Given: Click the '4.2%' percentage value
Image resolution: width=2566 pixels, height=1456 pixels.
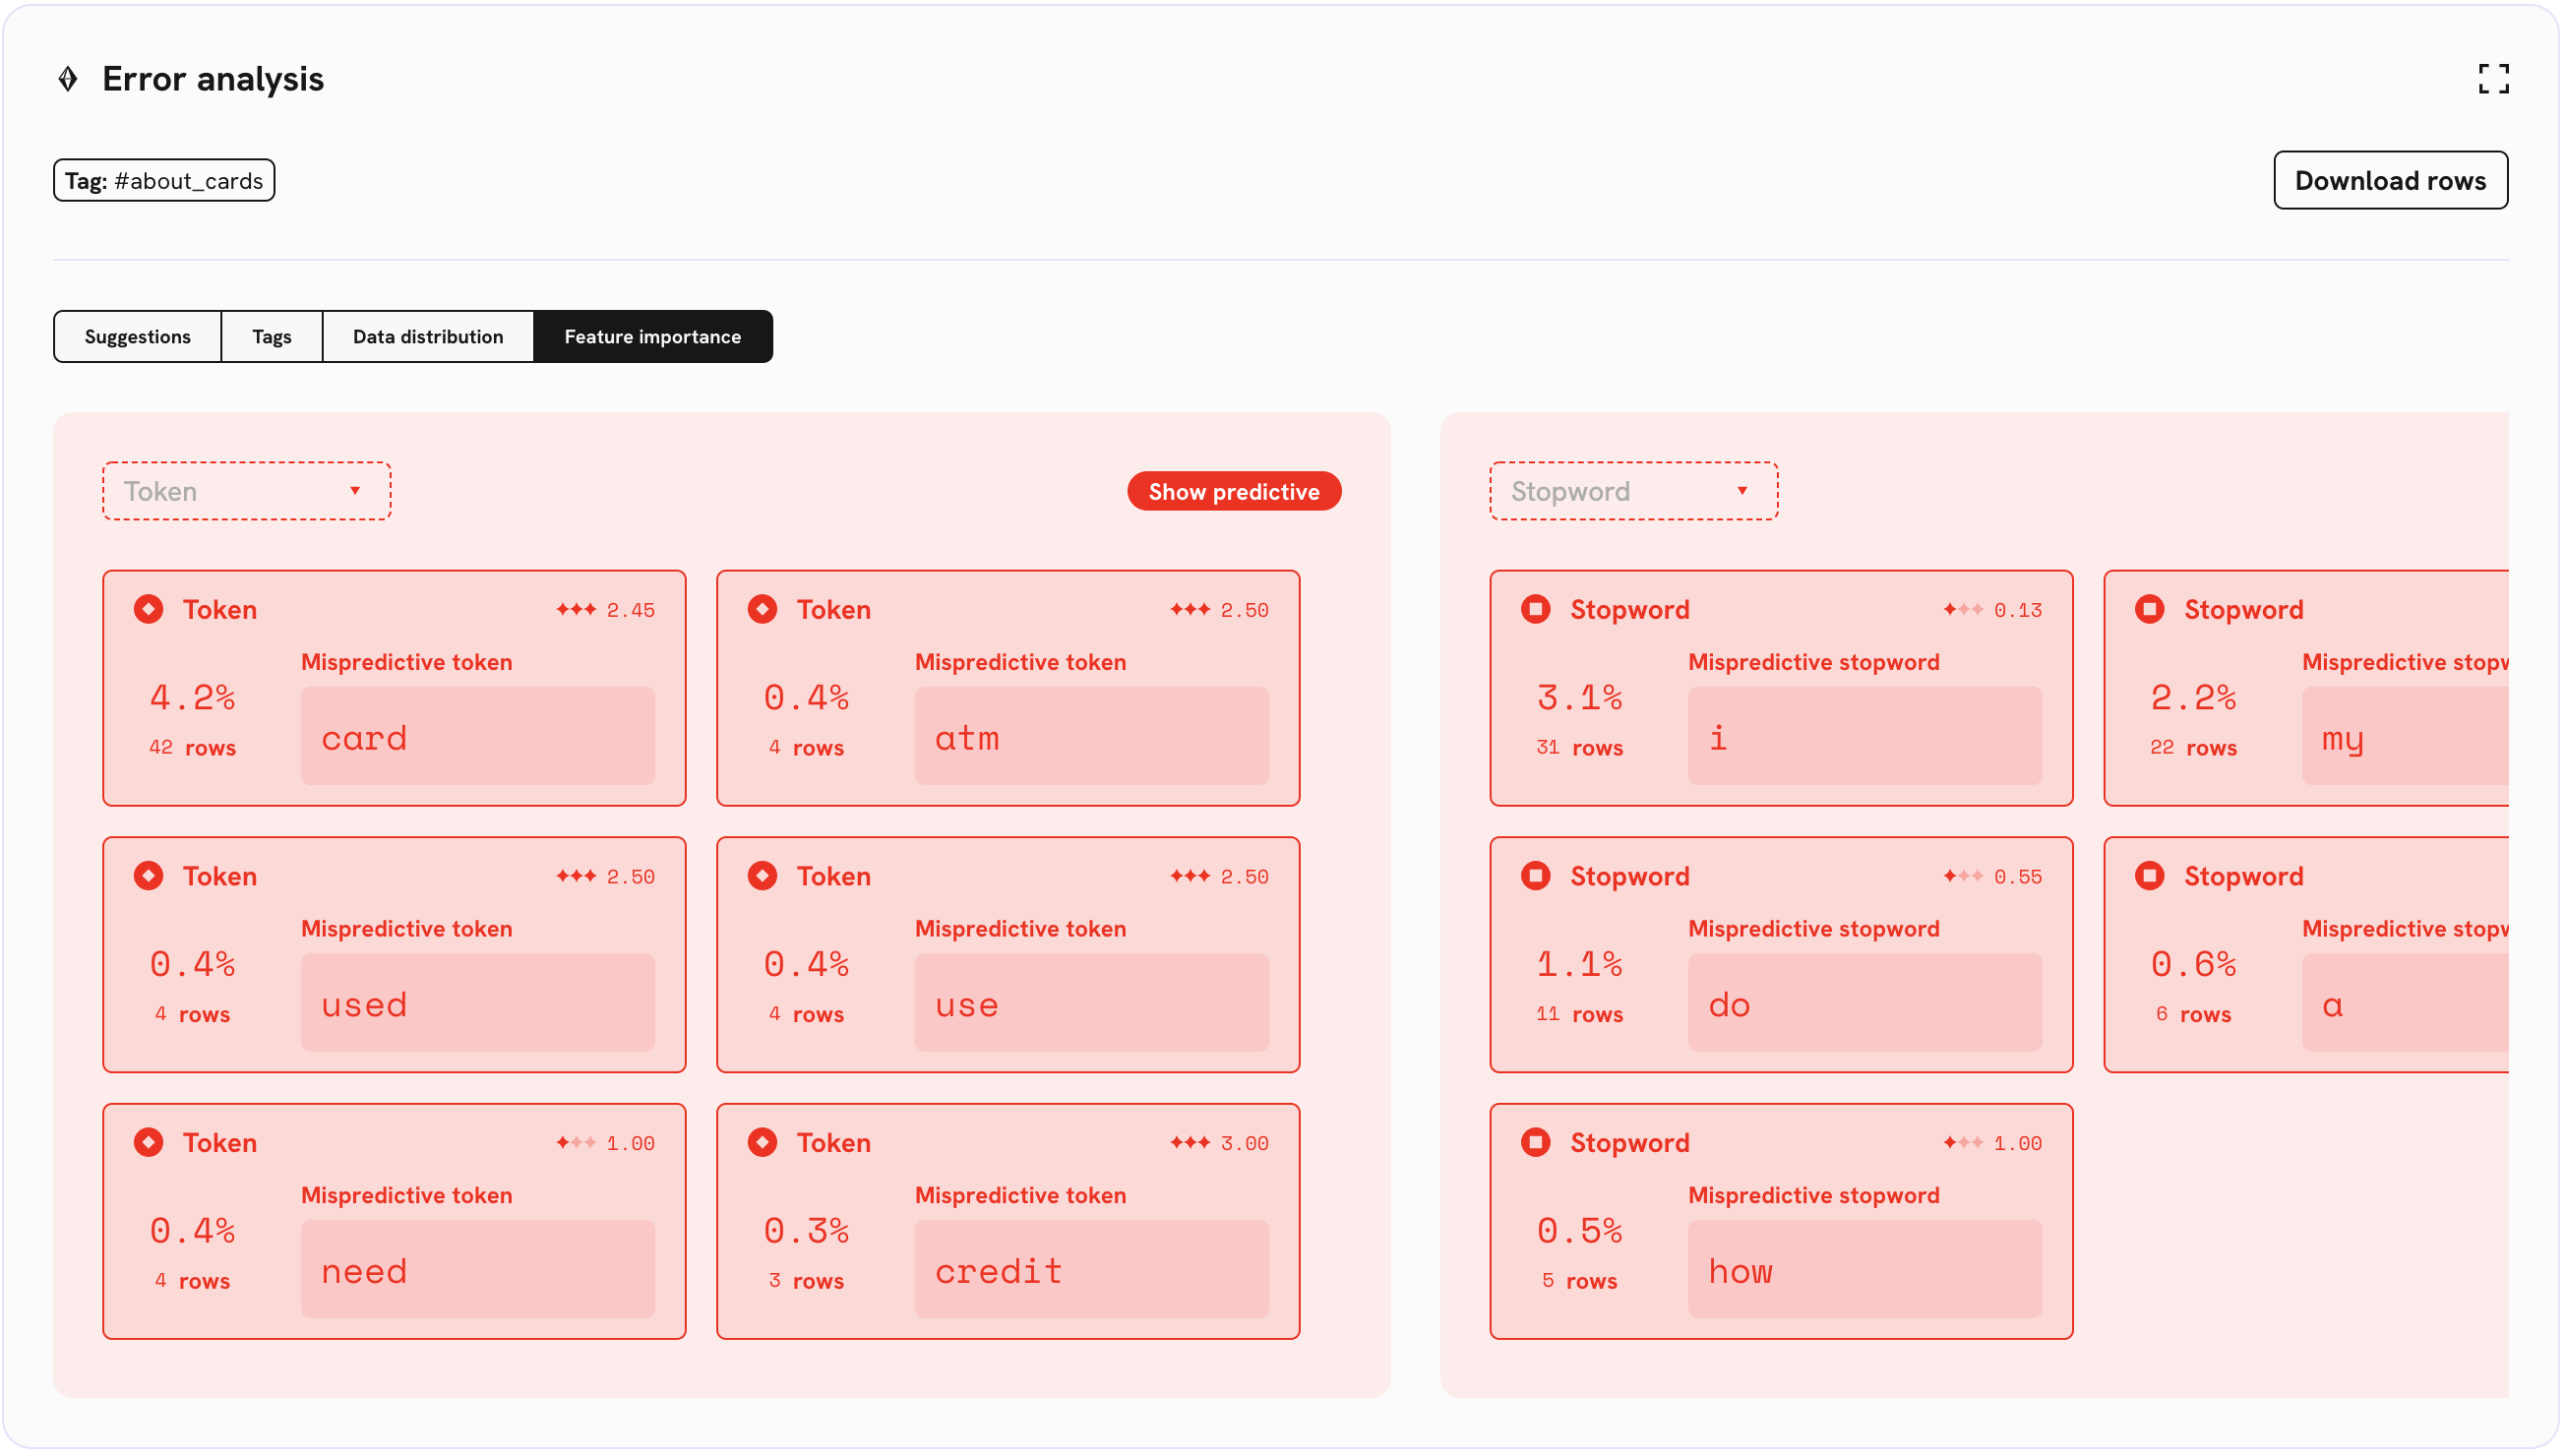Looking at the screenshot, I should coord(193,698).
